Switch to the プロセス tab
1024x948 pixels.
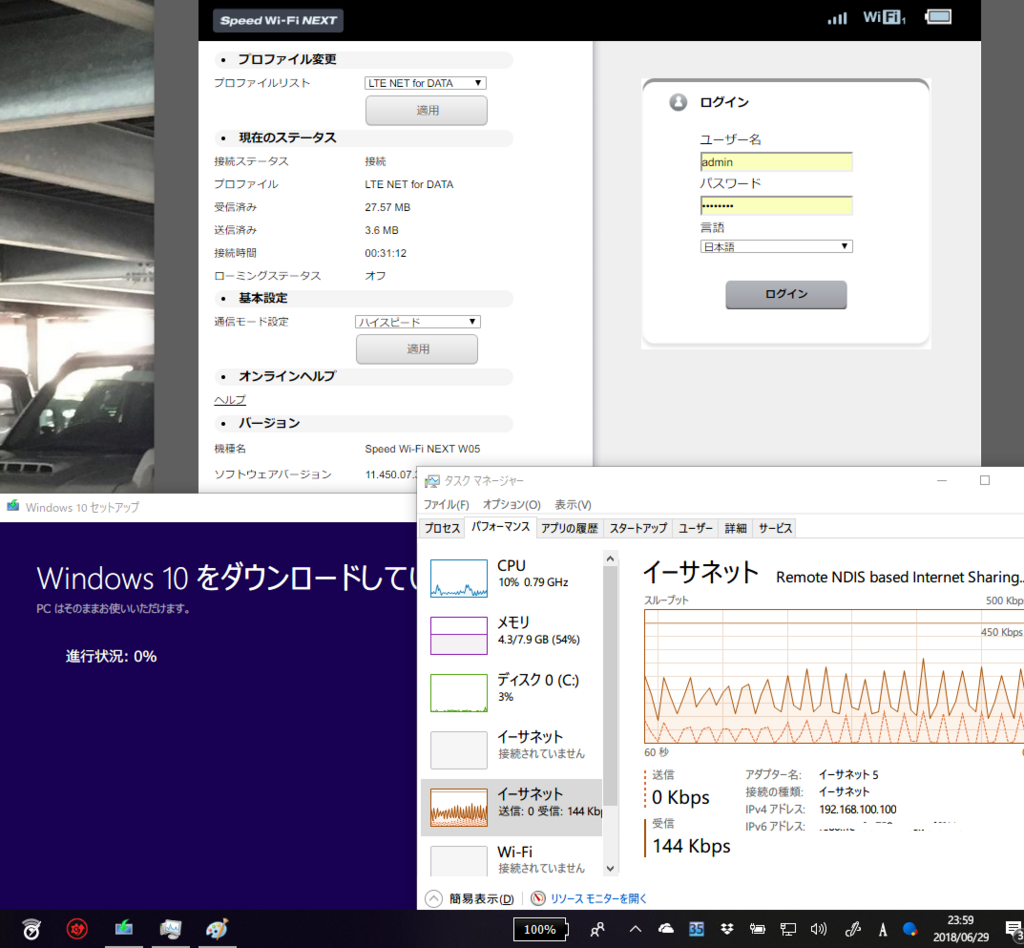pyautogui.click(x=442, y=528)
